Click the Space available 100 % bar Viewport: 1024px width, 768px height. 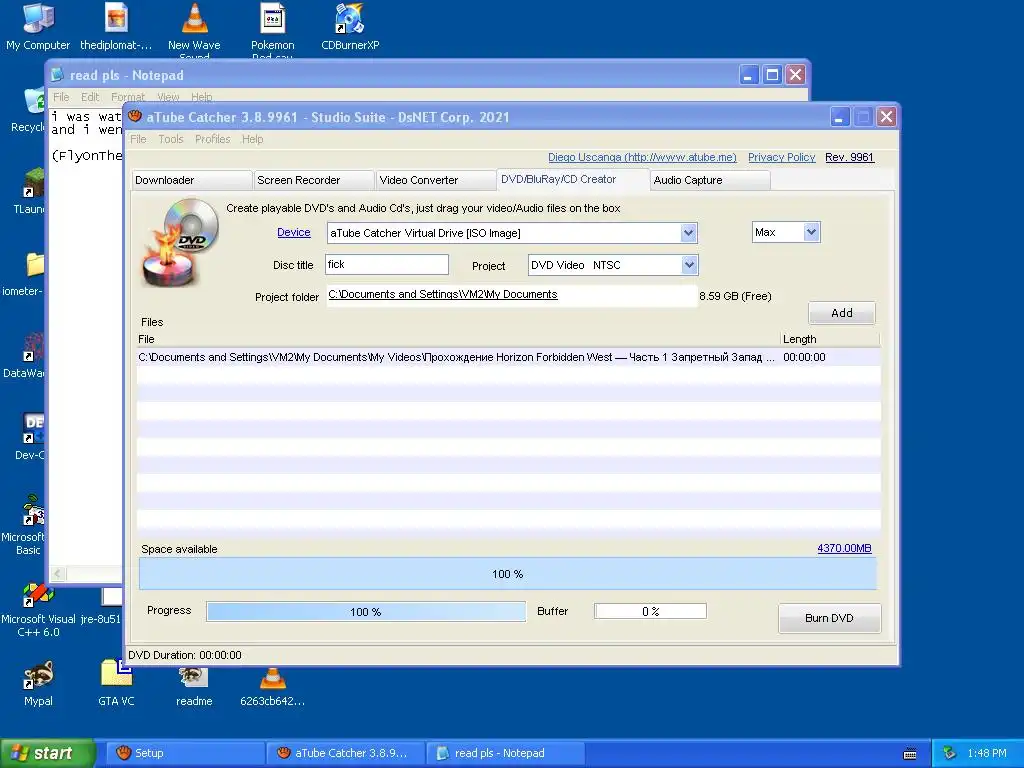507,574
